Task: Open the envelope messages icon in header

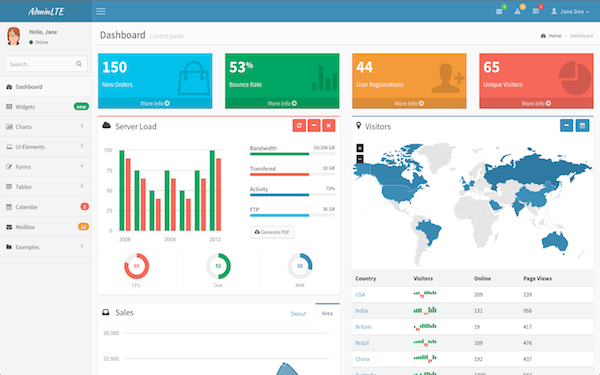Action: 499,11
